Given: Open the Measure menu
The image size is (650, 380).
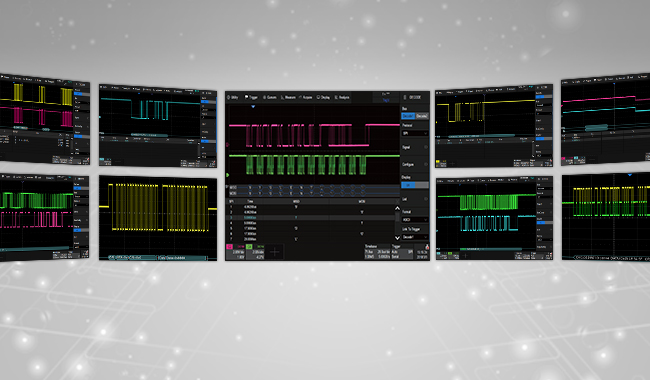Looking at the screenshot, I should [x=288, y=97].
